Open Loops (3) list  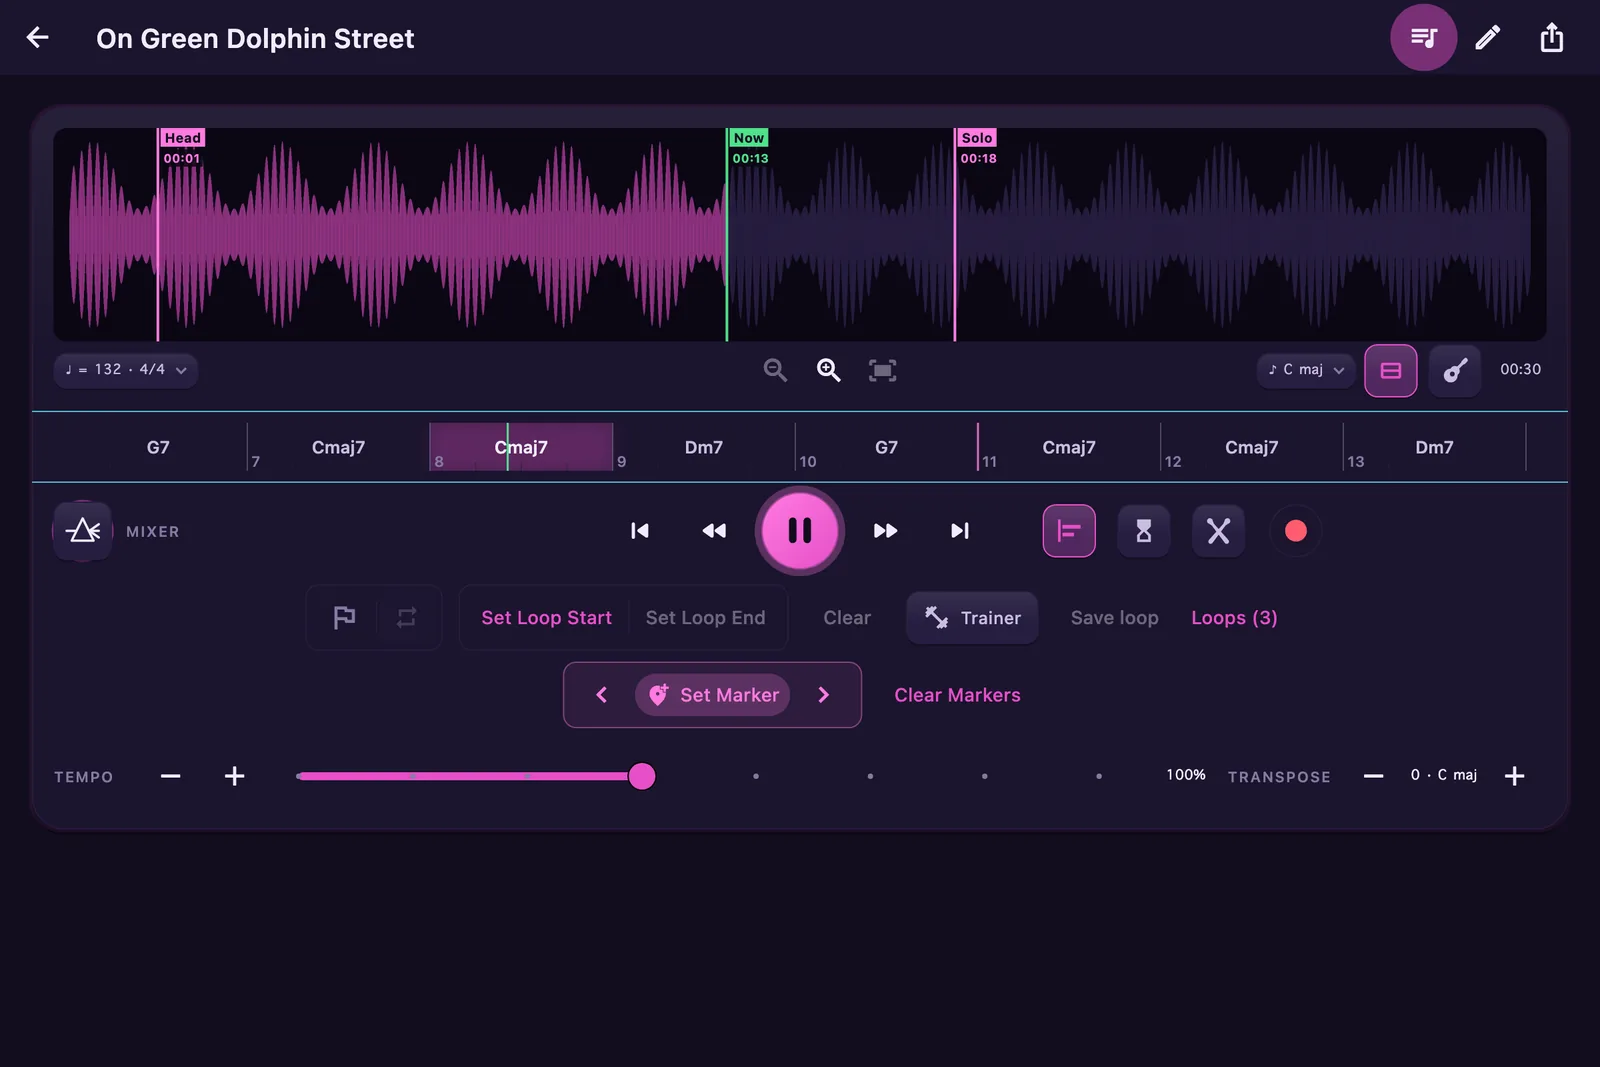click(x=1234, y=618)
